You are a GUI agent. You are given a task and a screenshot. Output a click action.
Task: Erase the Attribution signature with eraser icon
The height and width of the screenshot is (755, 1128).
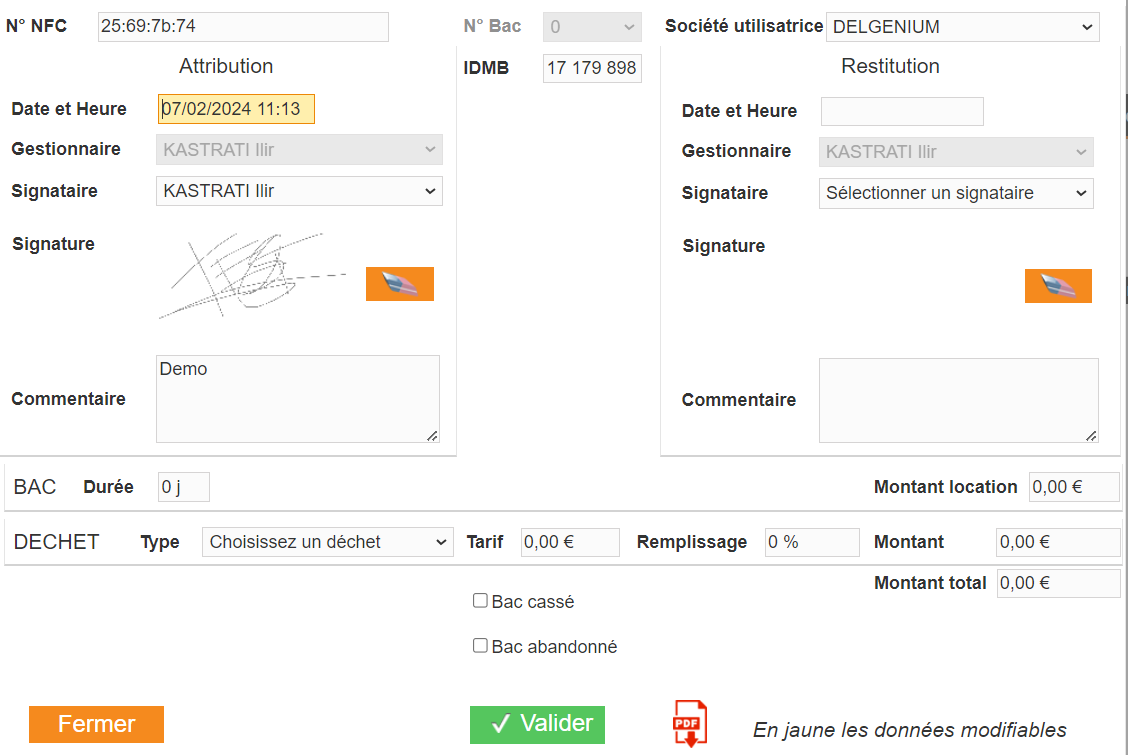(399, 284)
